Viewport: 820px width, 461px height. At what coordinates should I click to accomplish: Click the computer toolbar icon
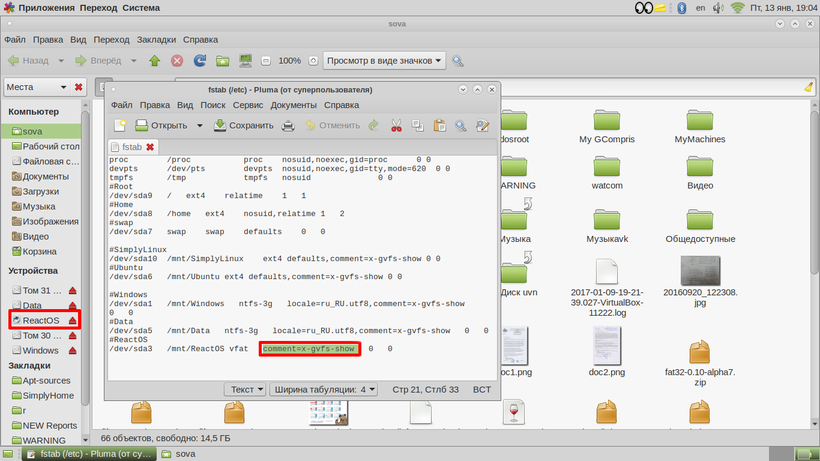point(245,61)
